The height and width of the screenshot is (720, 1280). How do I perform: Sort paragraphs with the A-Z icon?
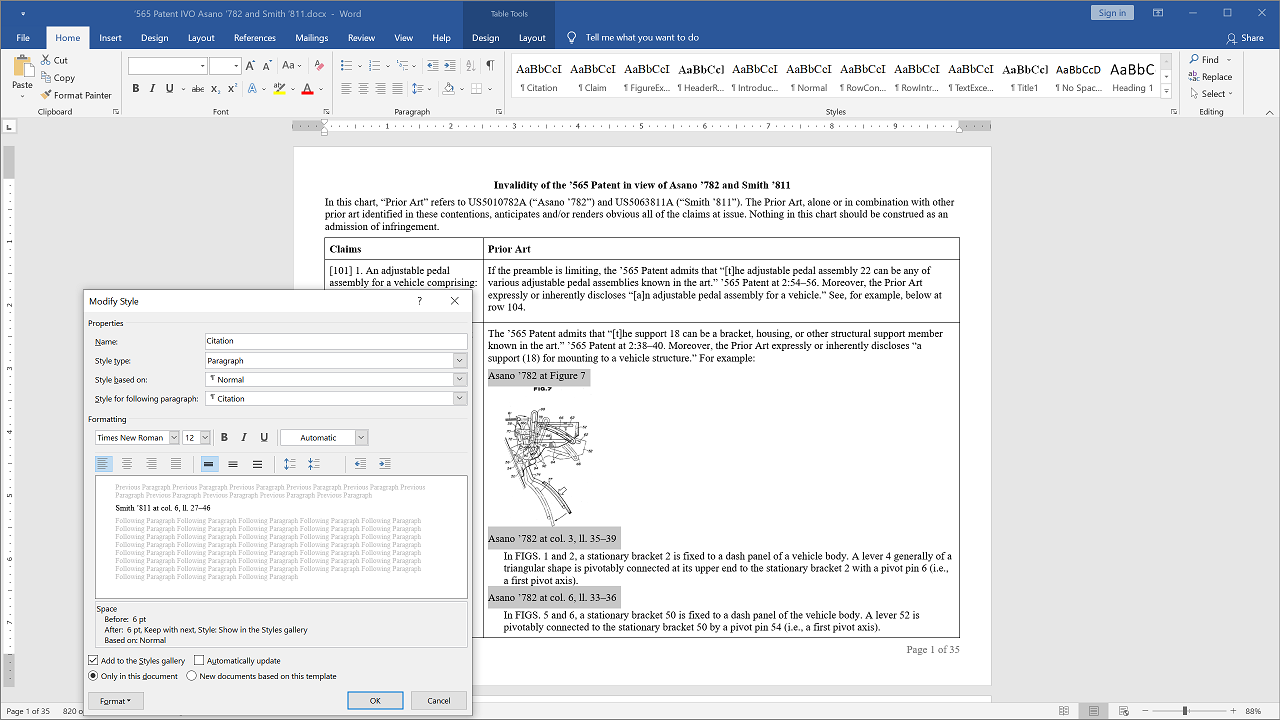[471, 66]
